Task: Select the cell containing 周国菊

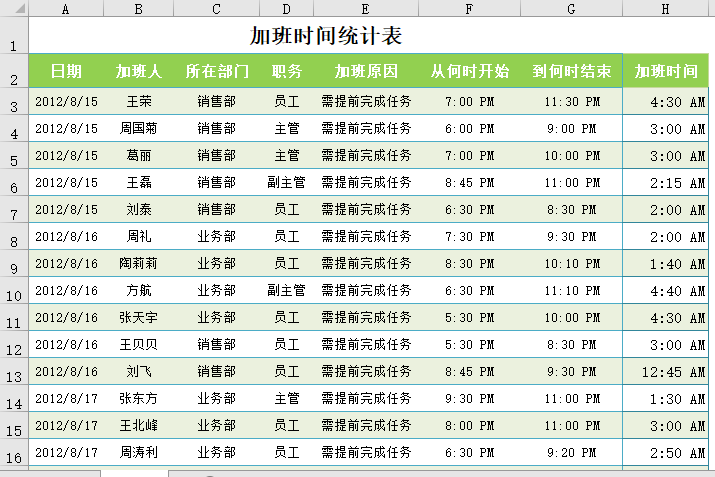Action: tap(139, 129)
